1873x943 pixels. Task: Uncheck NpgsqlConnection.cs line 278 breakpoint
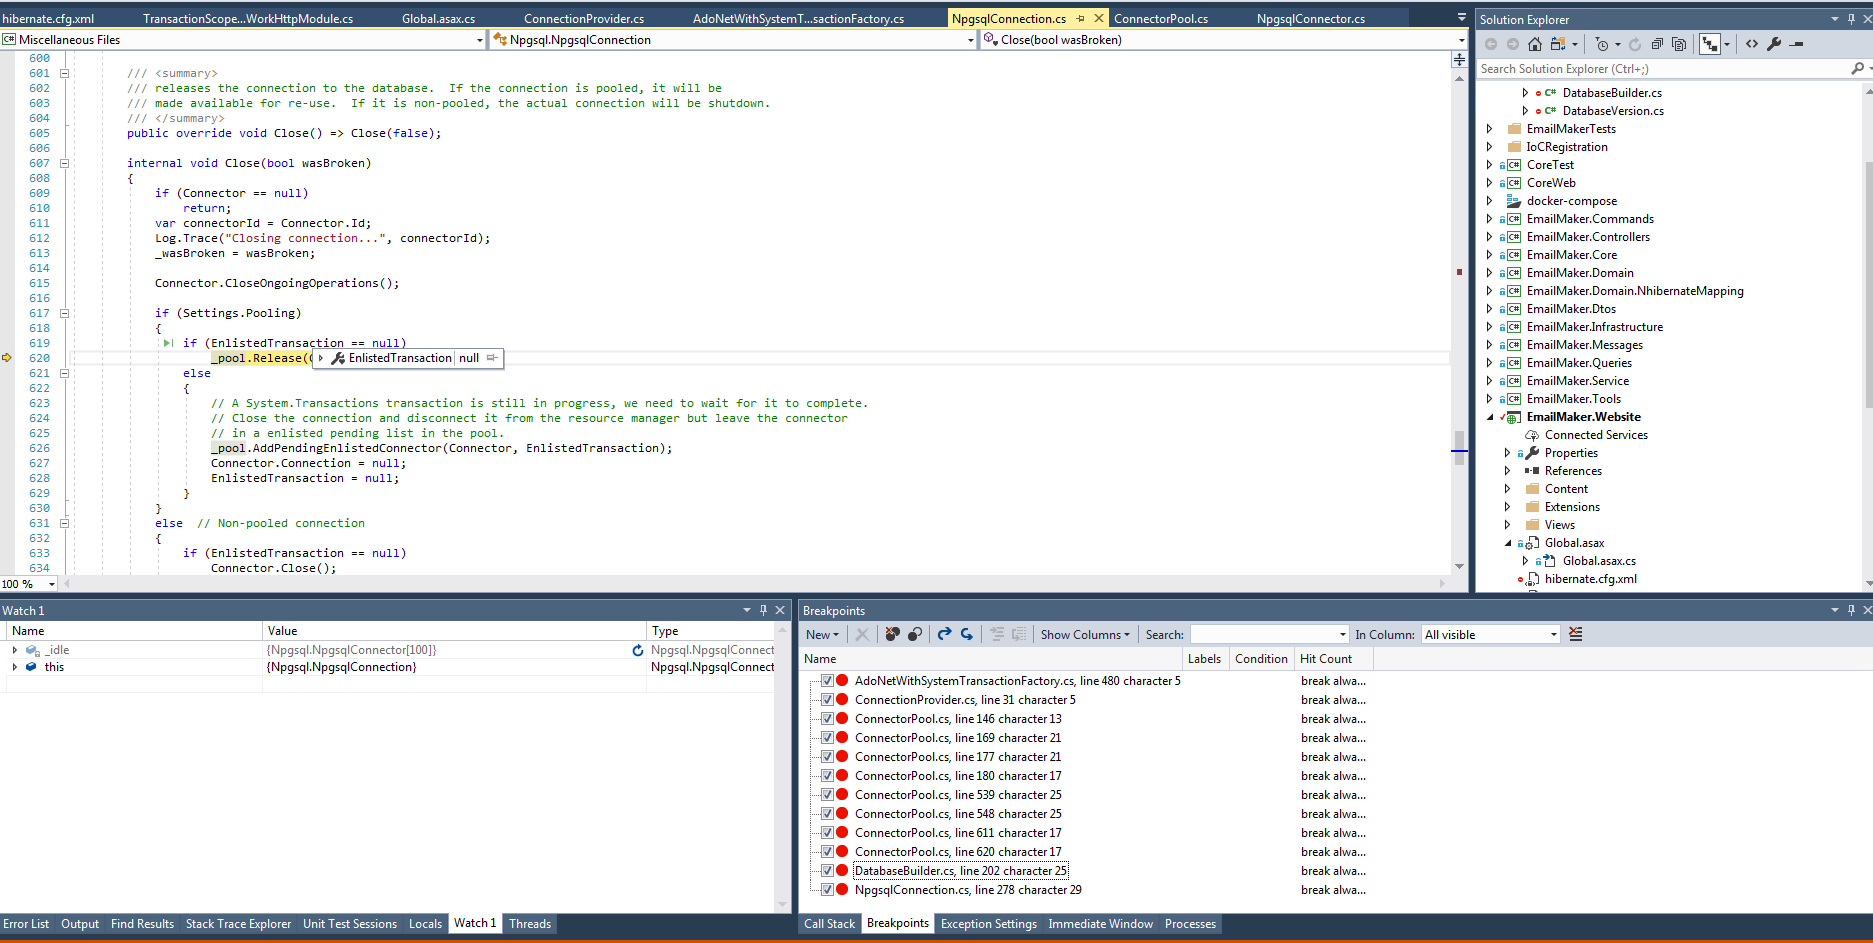click(827, 890)
